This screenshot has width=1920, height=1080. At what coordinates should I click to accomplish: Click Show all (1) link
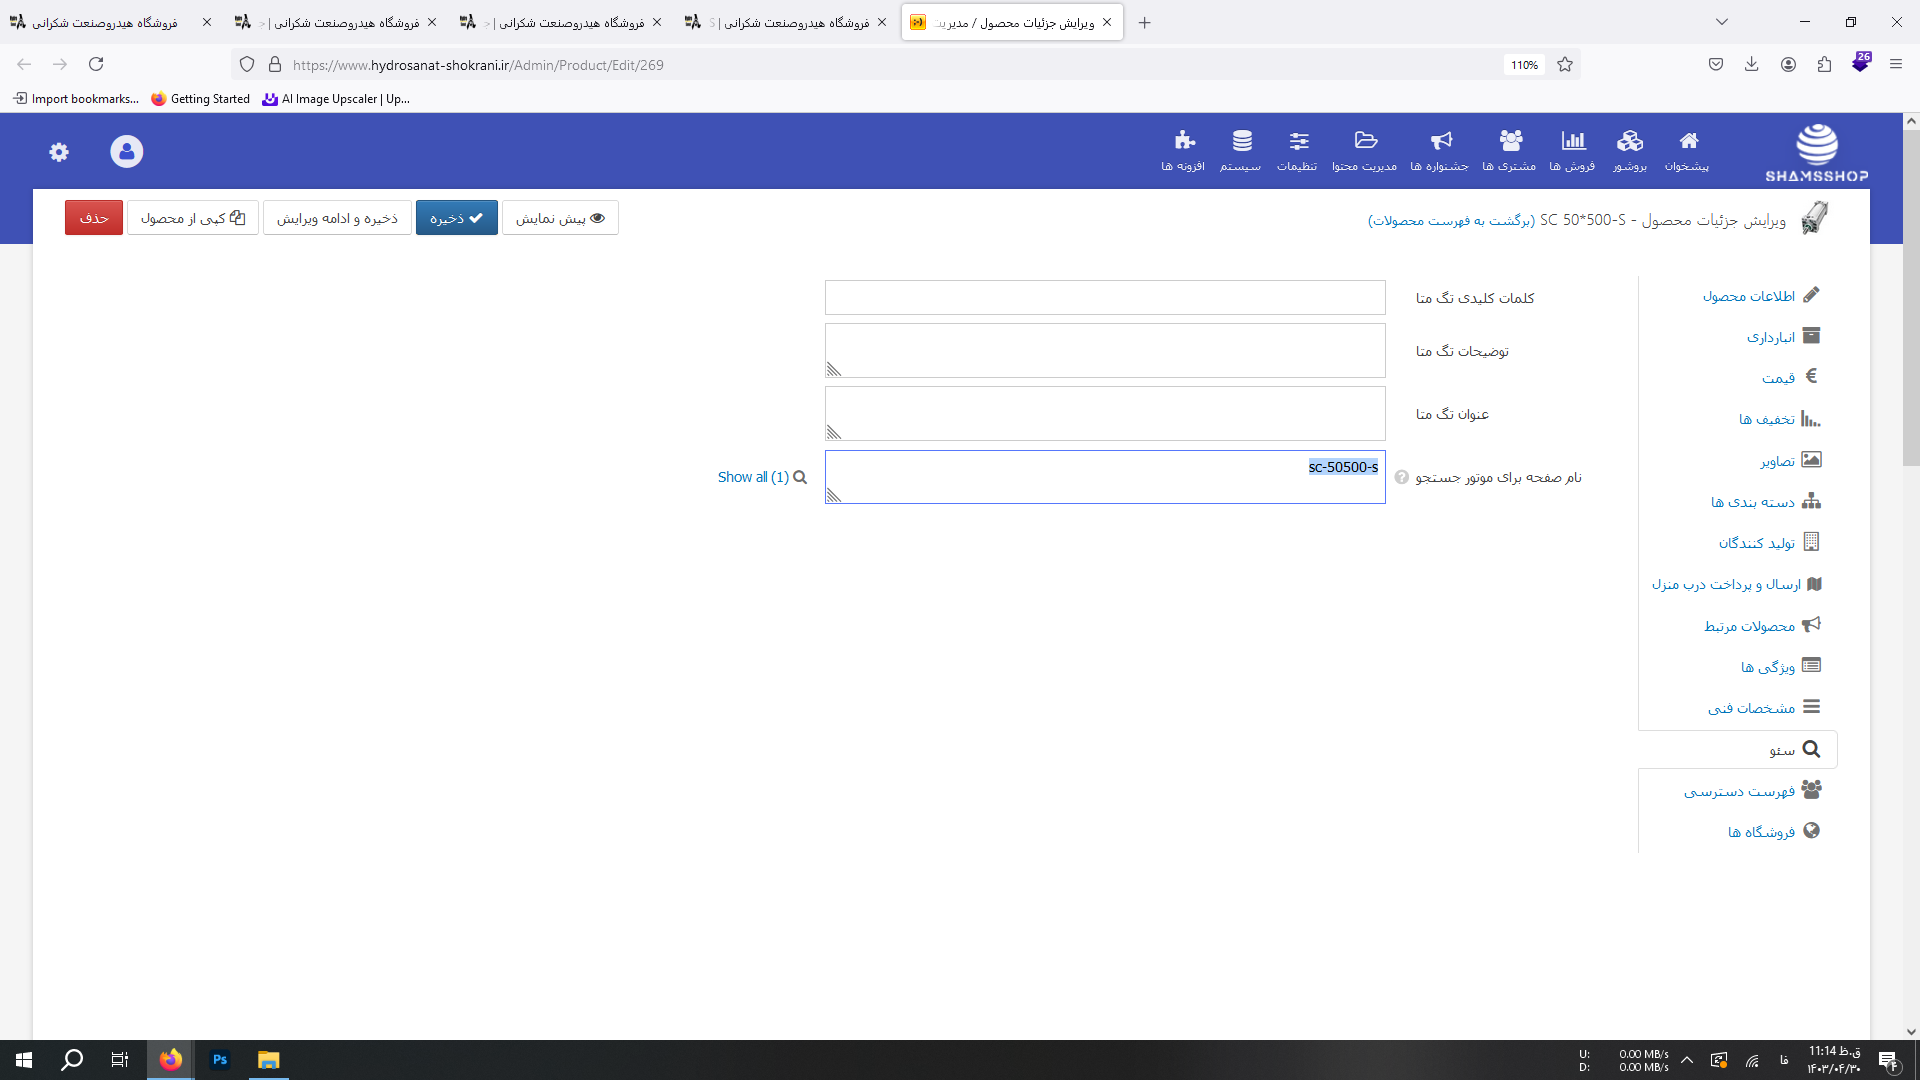point(753,477)
